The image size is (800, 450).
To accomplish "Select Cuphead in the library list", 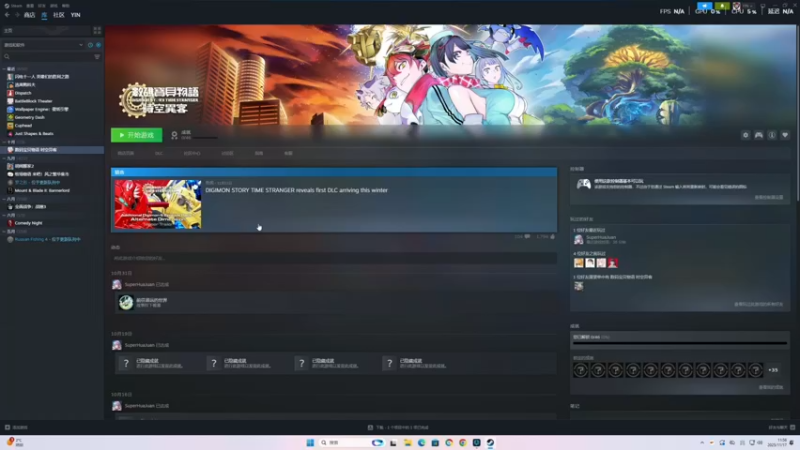I will click(23, 126).
